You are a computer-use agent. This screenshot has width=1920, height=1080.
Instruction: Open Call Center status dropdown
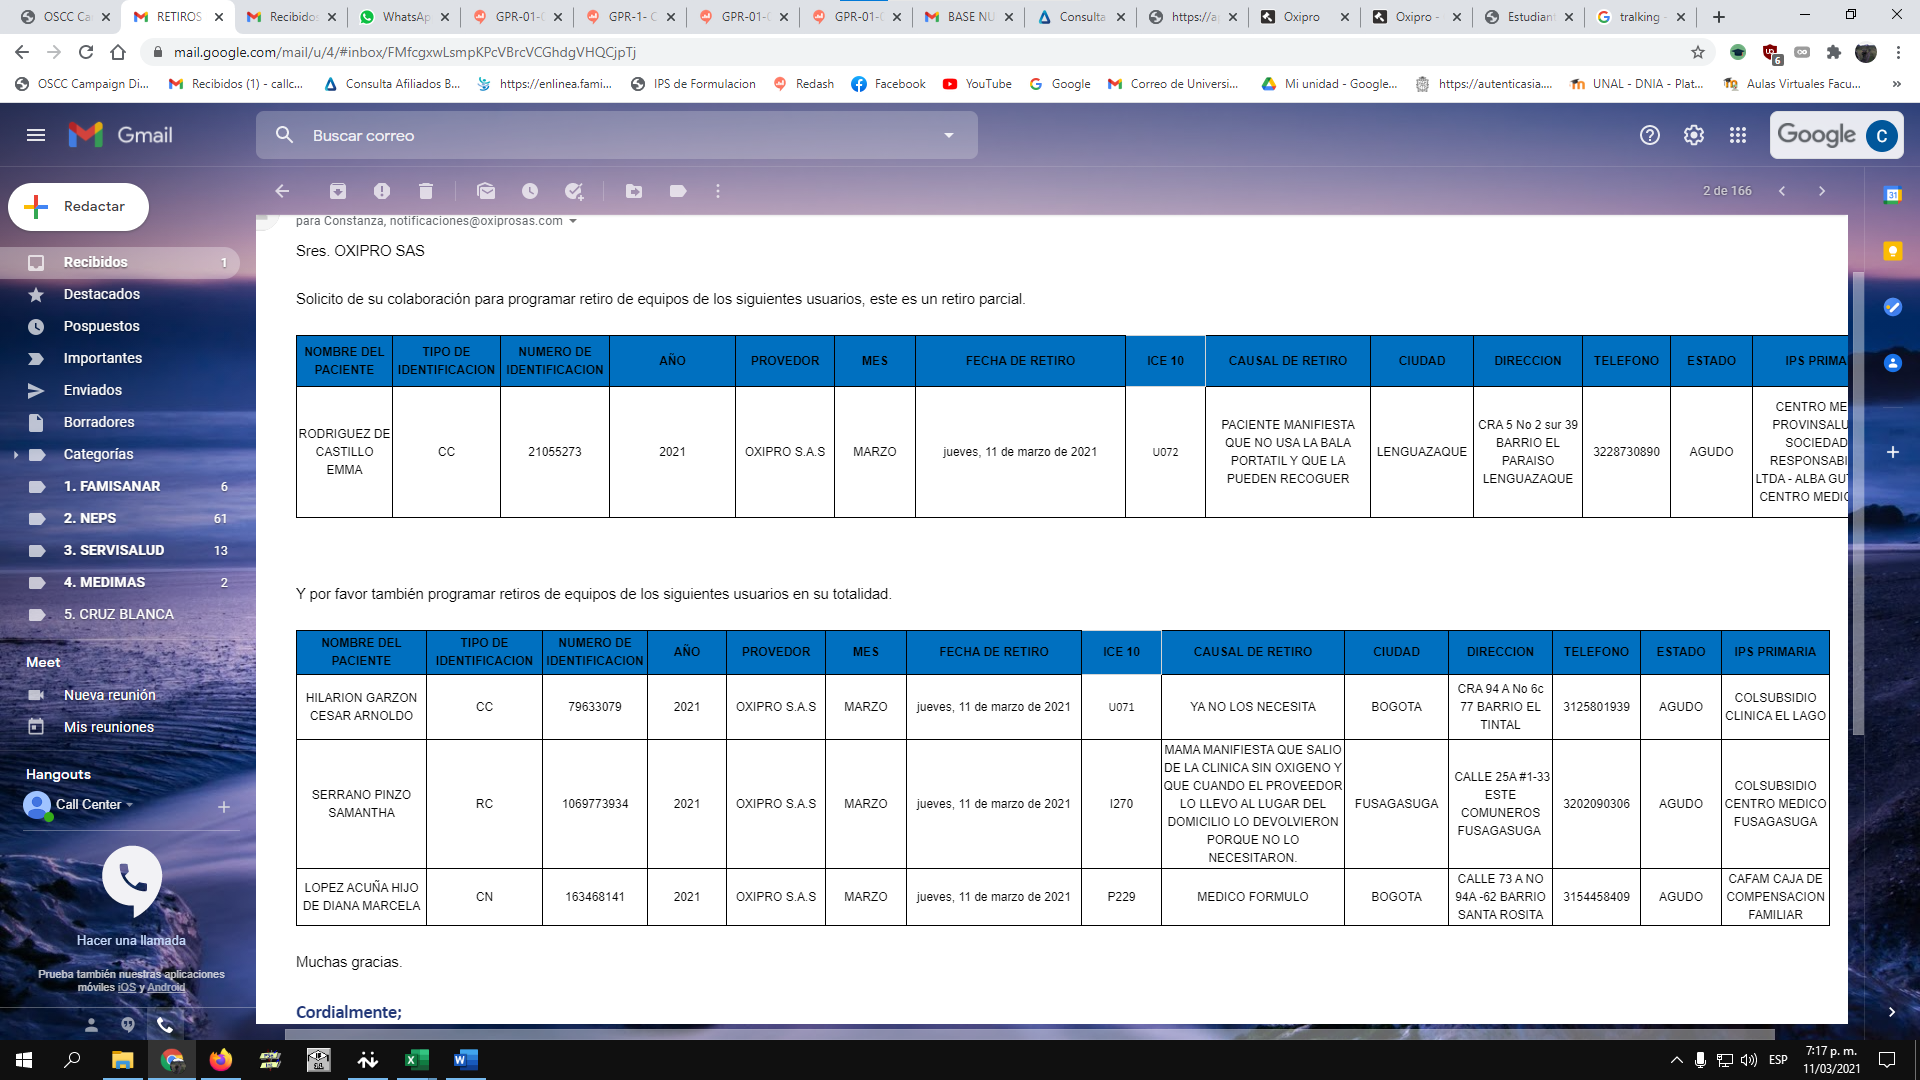[130, 804]
